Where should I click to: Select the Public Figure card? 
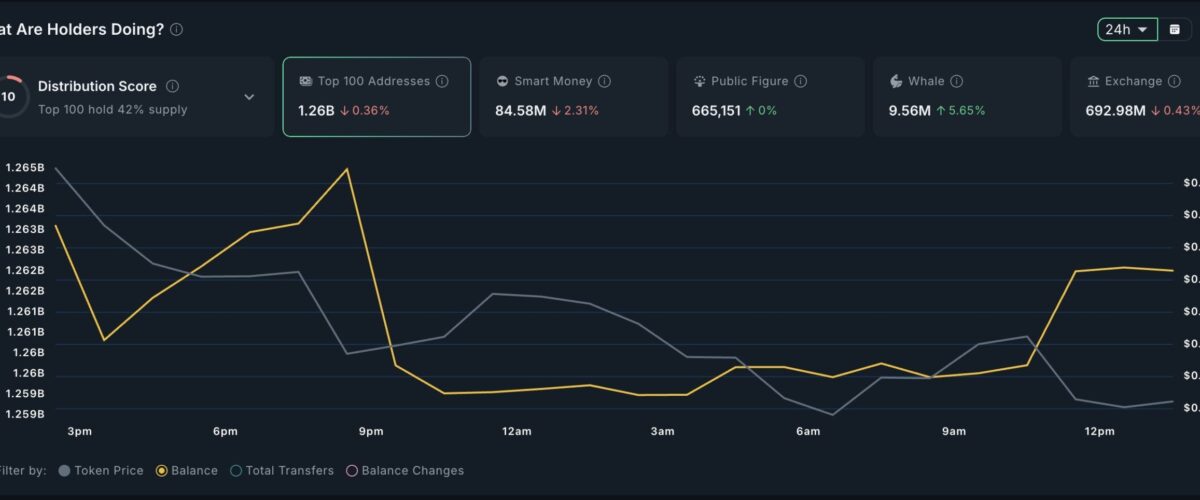click(769, 97)
